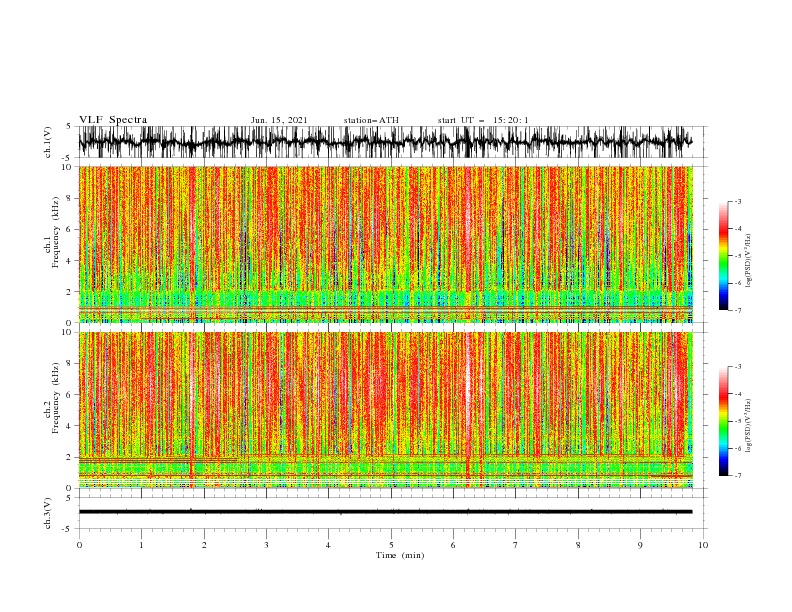Click the "VLF Spectra" plot title

click(x=113, y=120)
